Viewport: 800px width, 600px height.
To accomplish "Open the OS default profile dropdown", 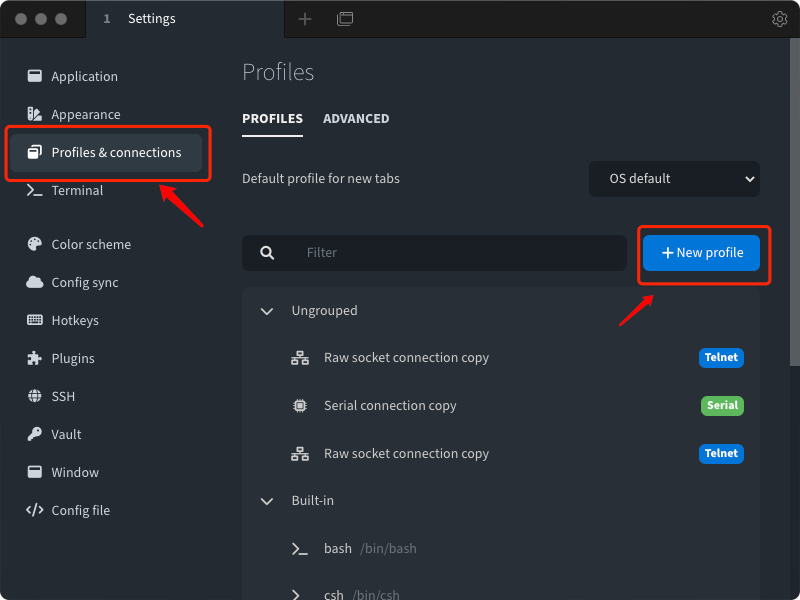I will (674, 179).
